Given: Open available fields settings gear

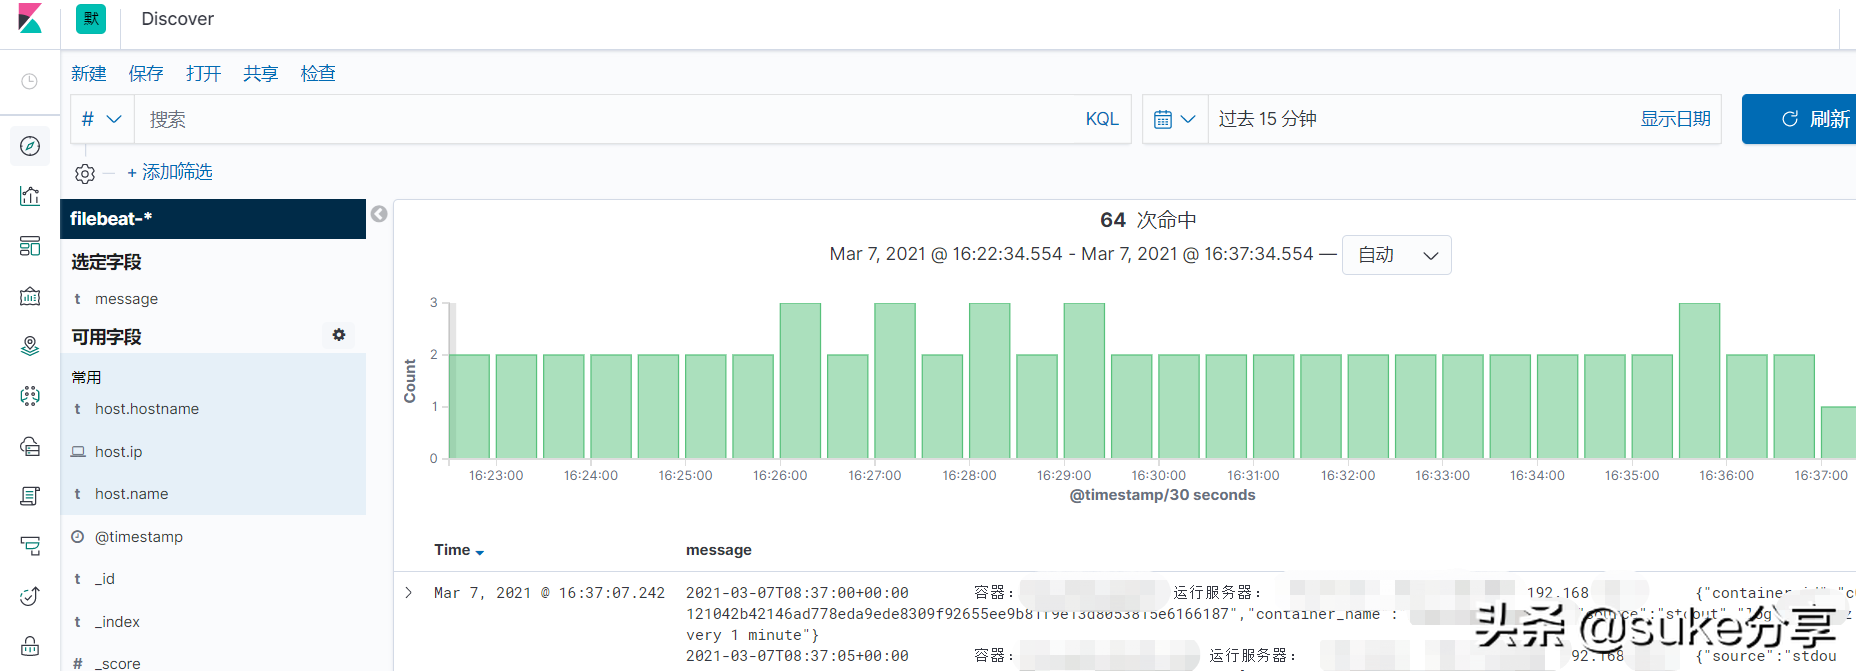Looking at the screenshot, I should click(339, 335).
